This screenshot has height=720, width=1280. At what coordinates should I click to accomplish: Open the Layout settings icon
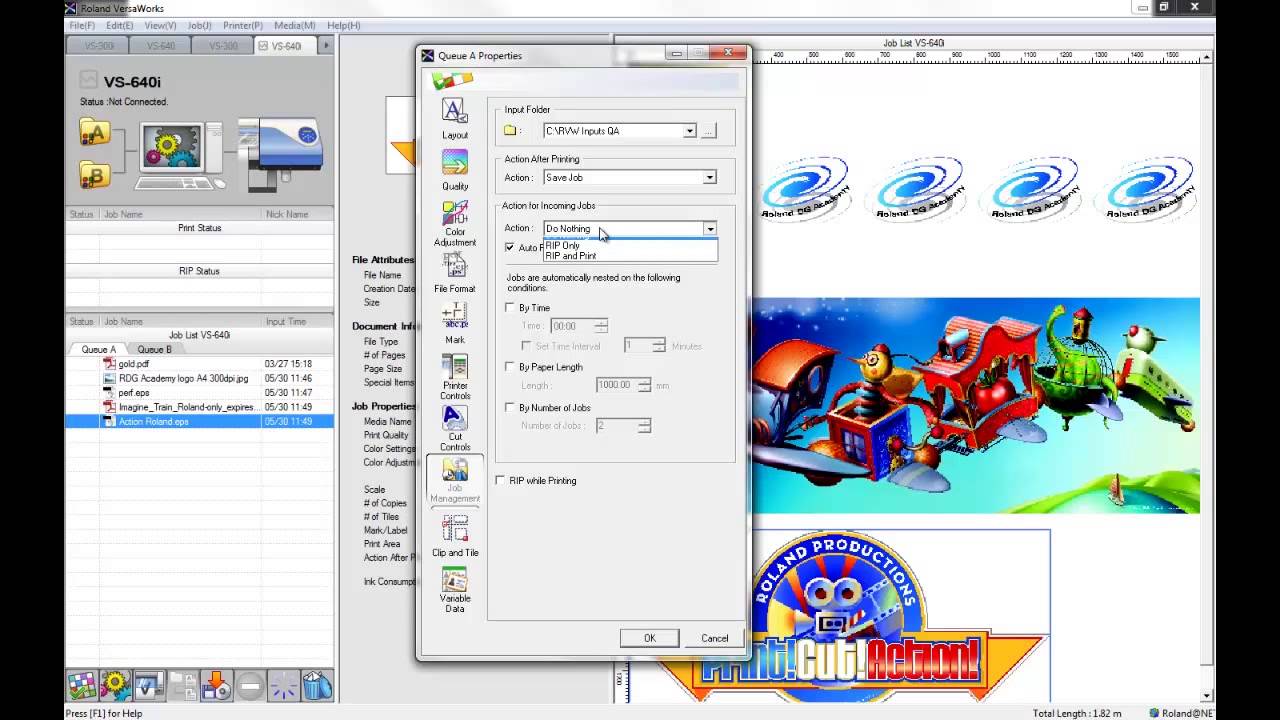click(455, 111)
